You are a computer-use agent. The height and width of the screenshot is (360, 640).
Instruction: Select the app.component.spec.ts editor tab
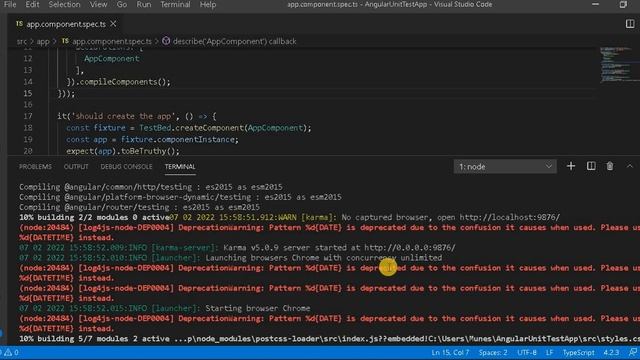pos(65,24)
